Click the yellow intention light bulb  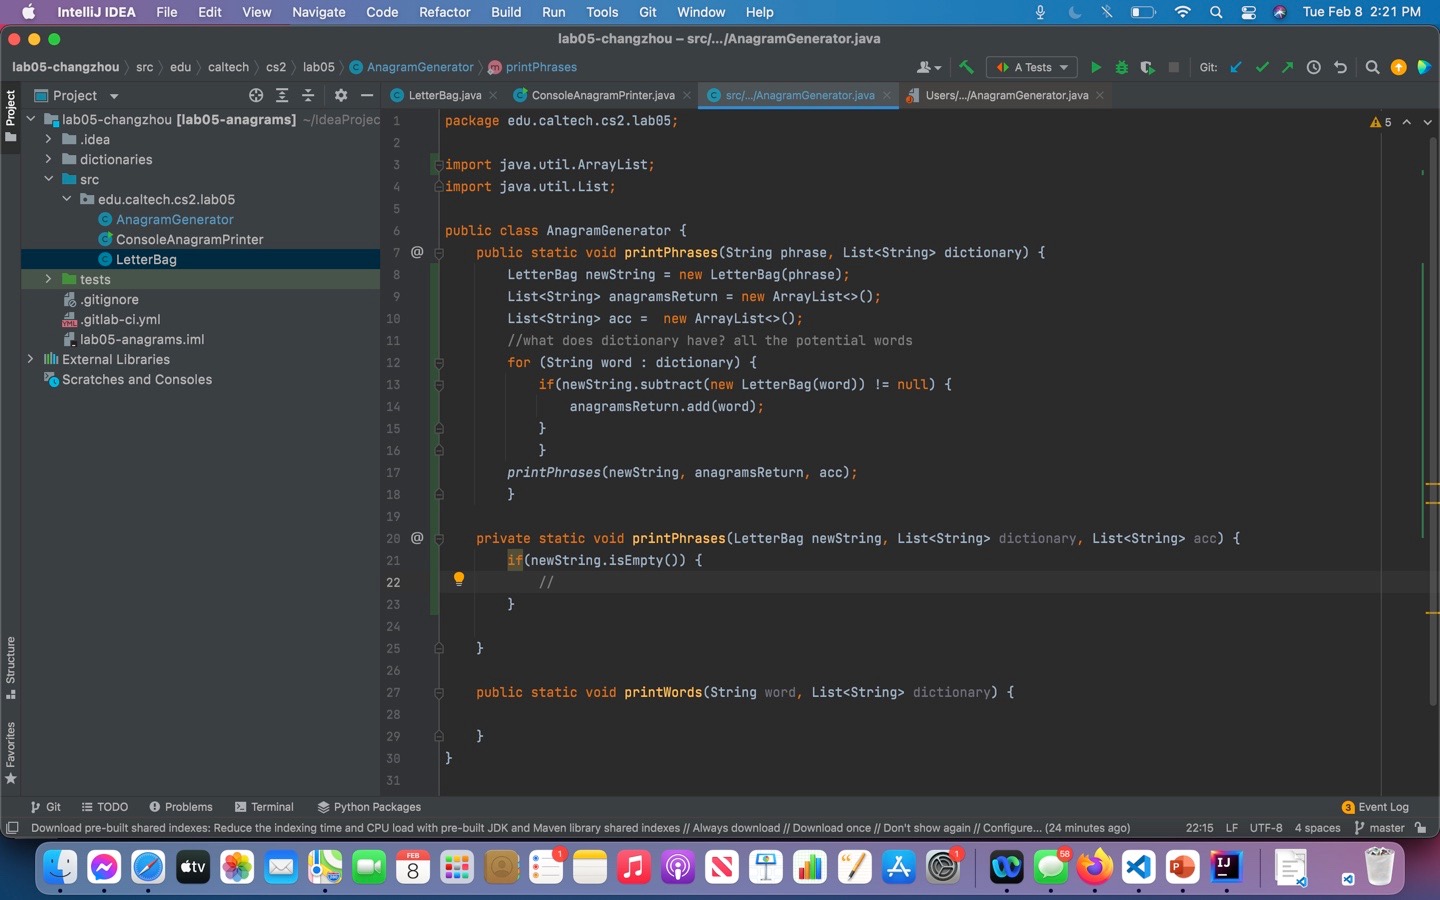point(459,579)
